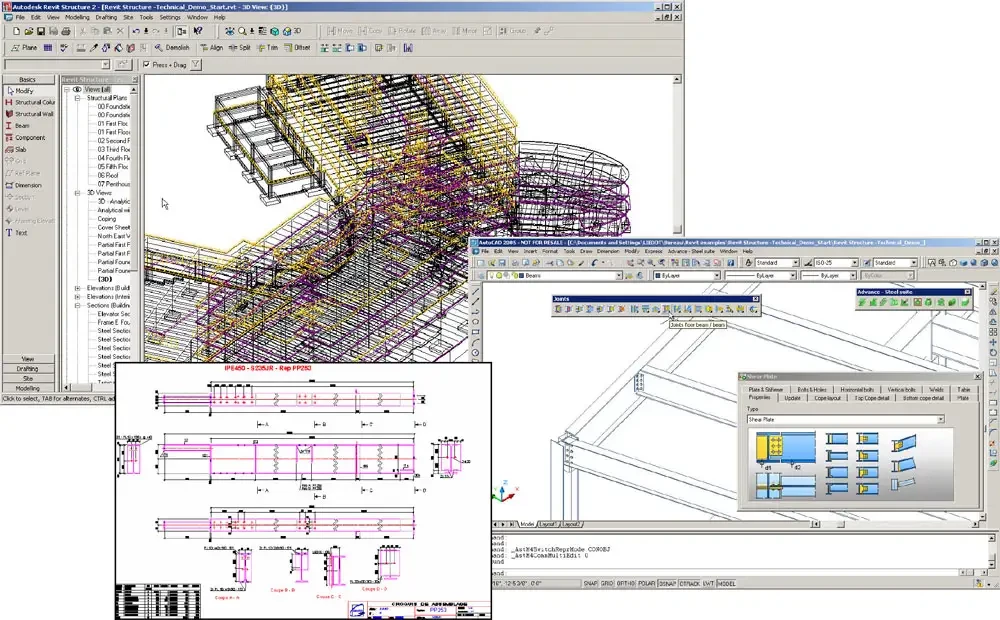Click the Open folder icon in Revit toolbar

(29, 31)
